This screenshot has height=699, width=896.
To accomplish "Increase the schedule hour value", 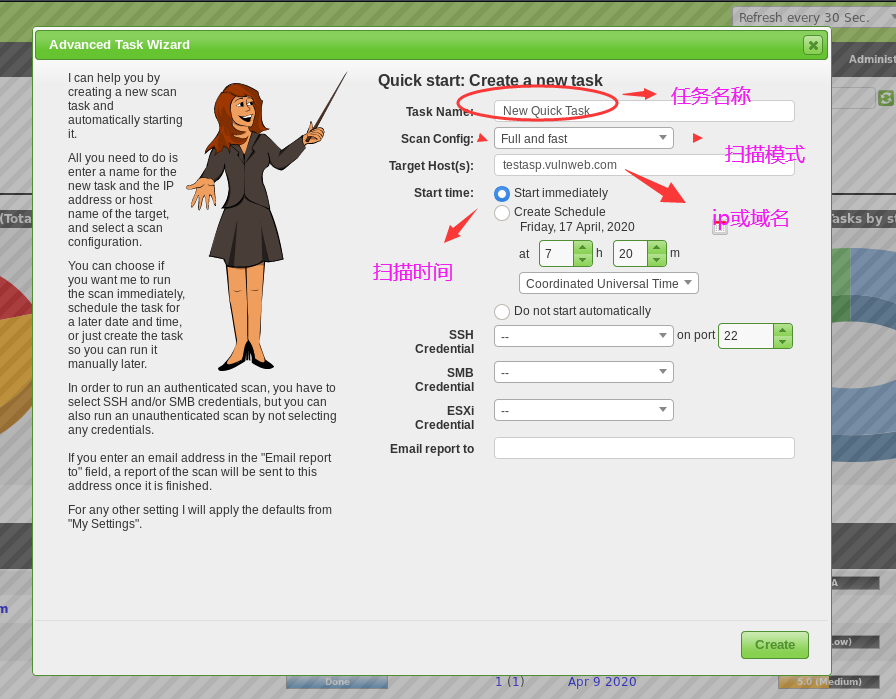I will click(x=582, y=247).
